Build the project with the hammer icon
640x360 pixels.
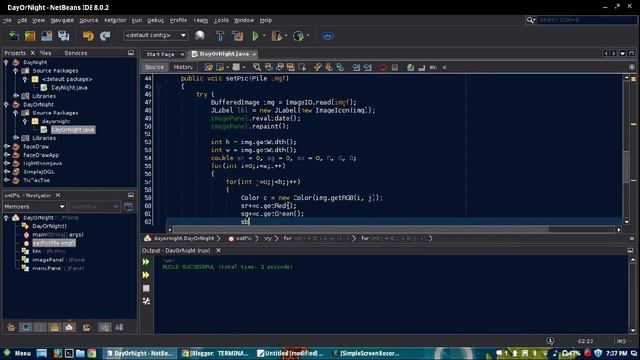coord(220,36)
